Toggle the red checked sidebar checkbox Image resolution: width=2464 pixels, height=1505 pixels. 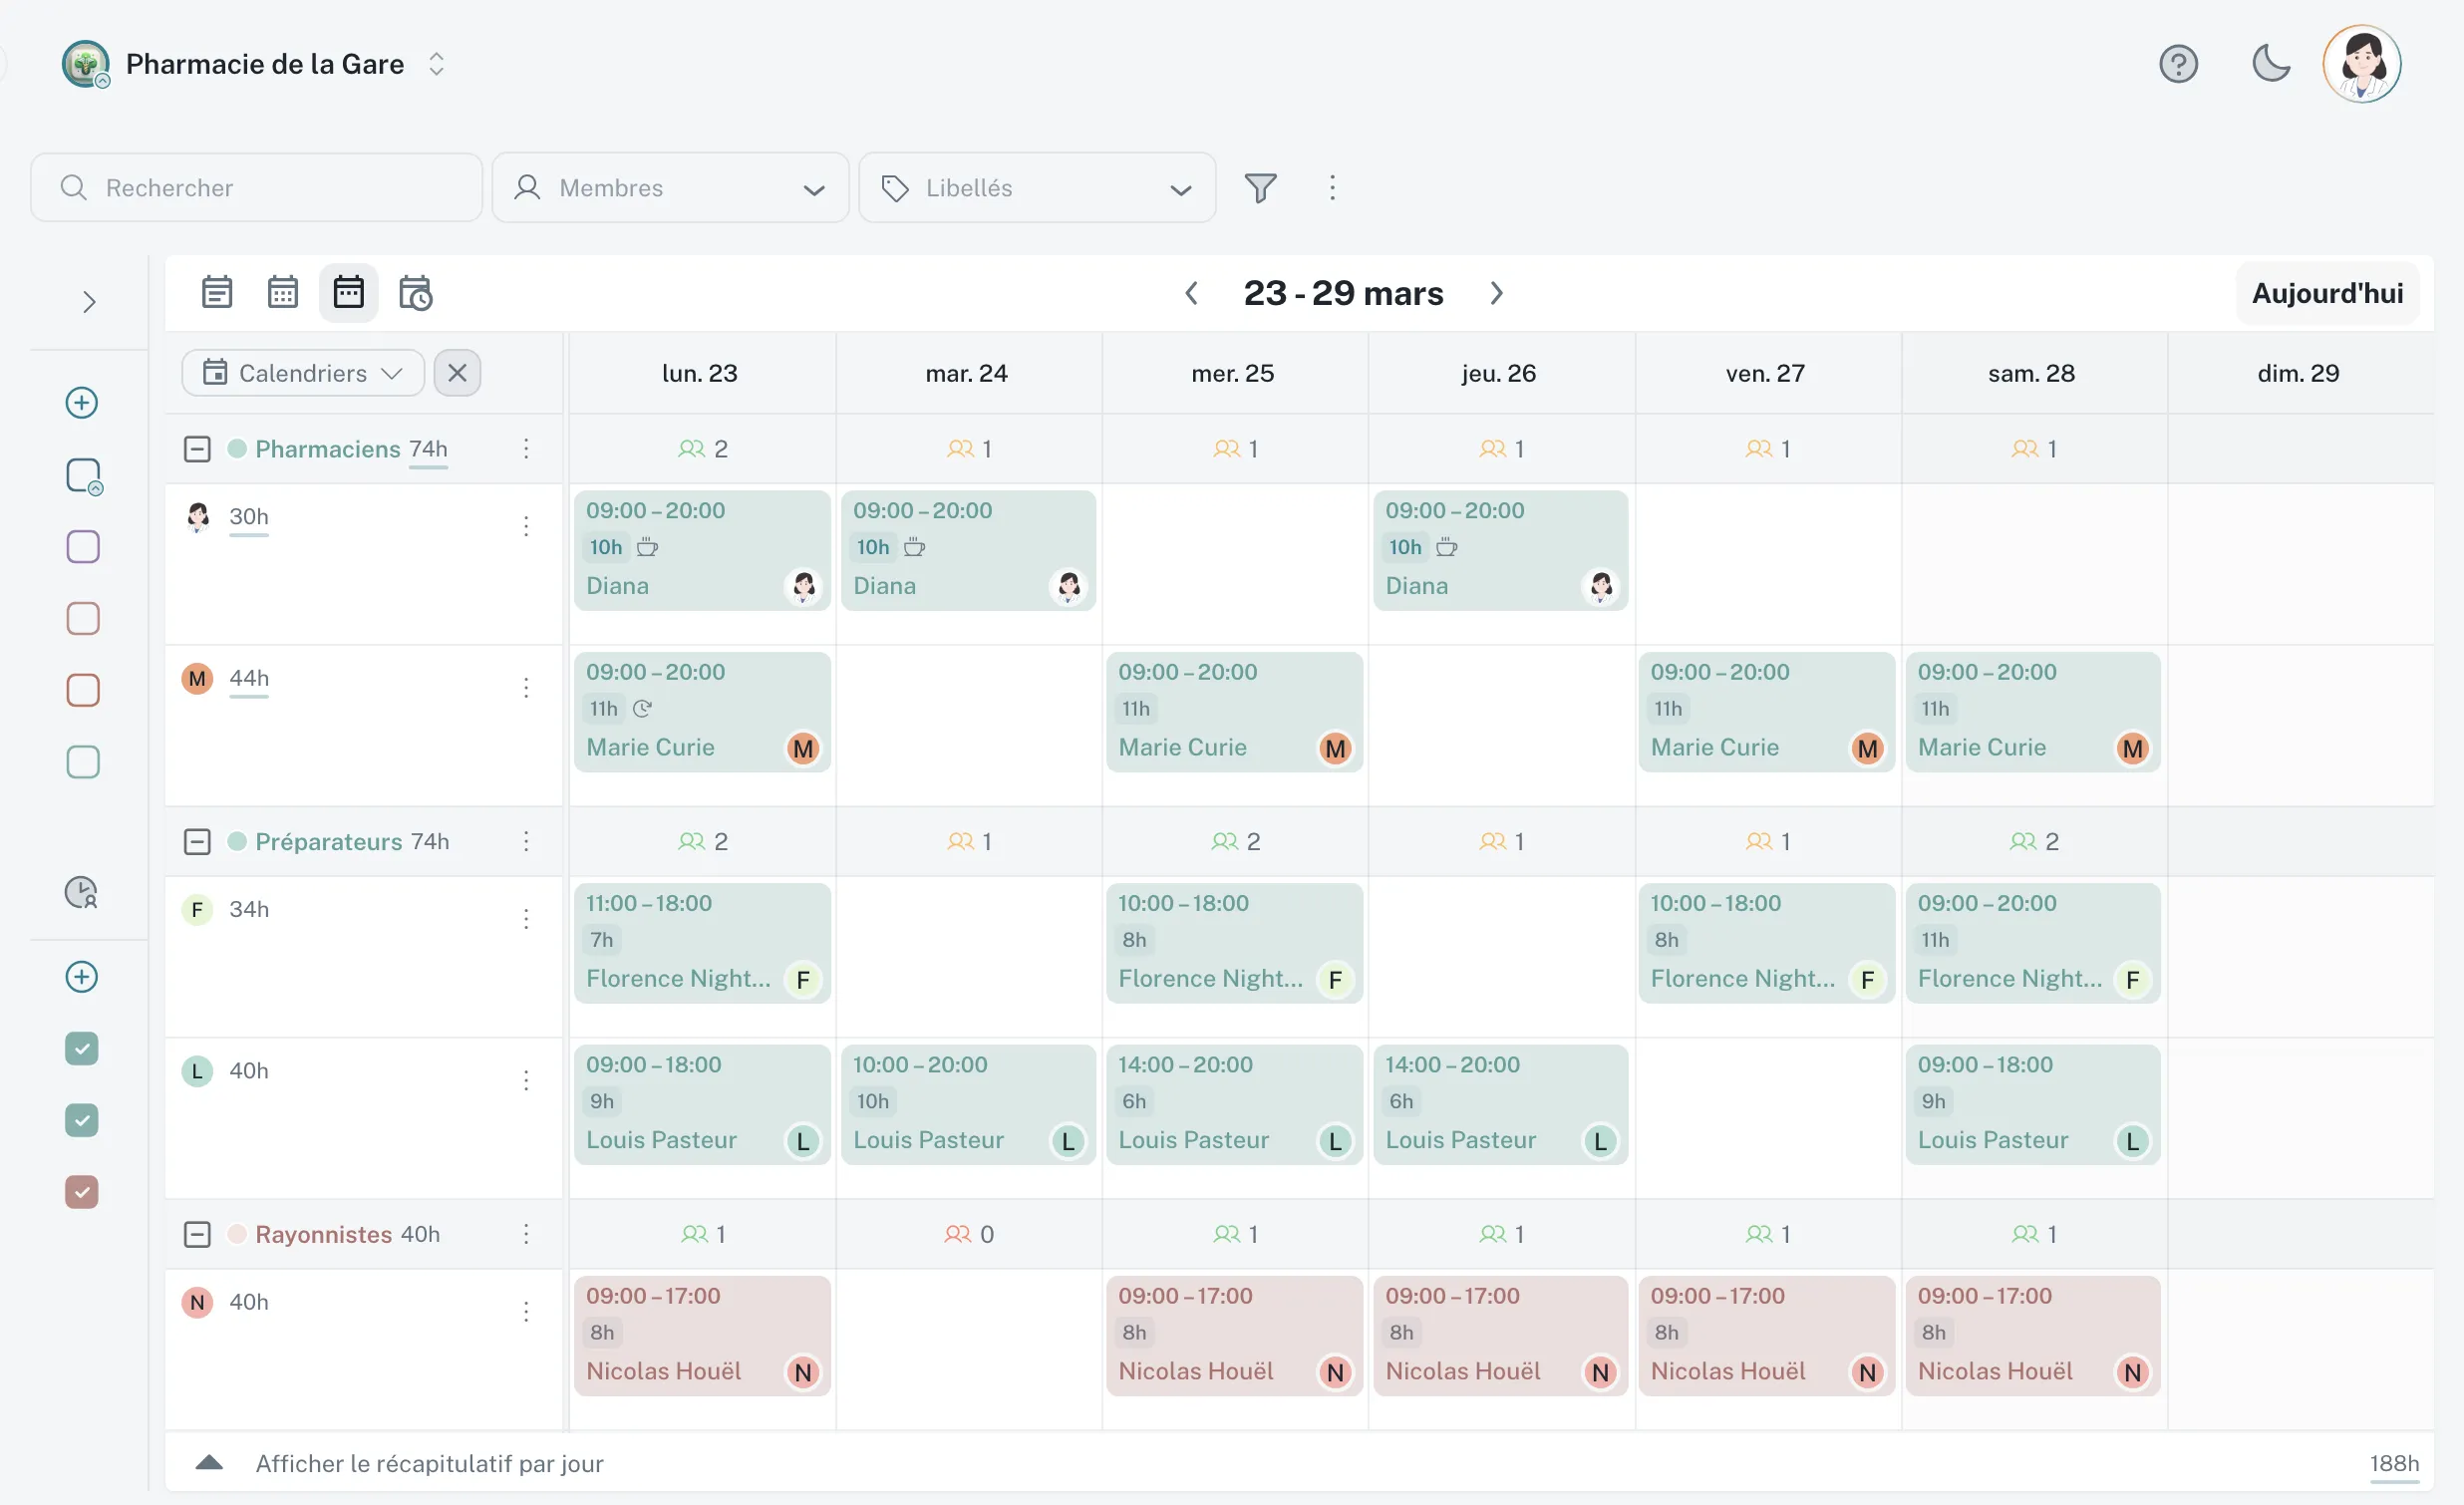(82, 1192)
